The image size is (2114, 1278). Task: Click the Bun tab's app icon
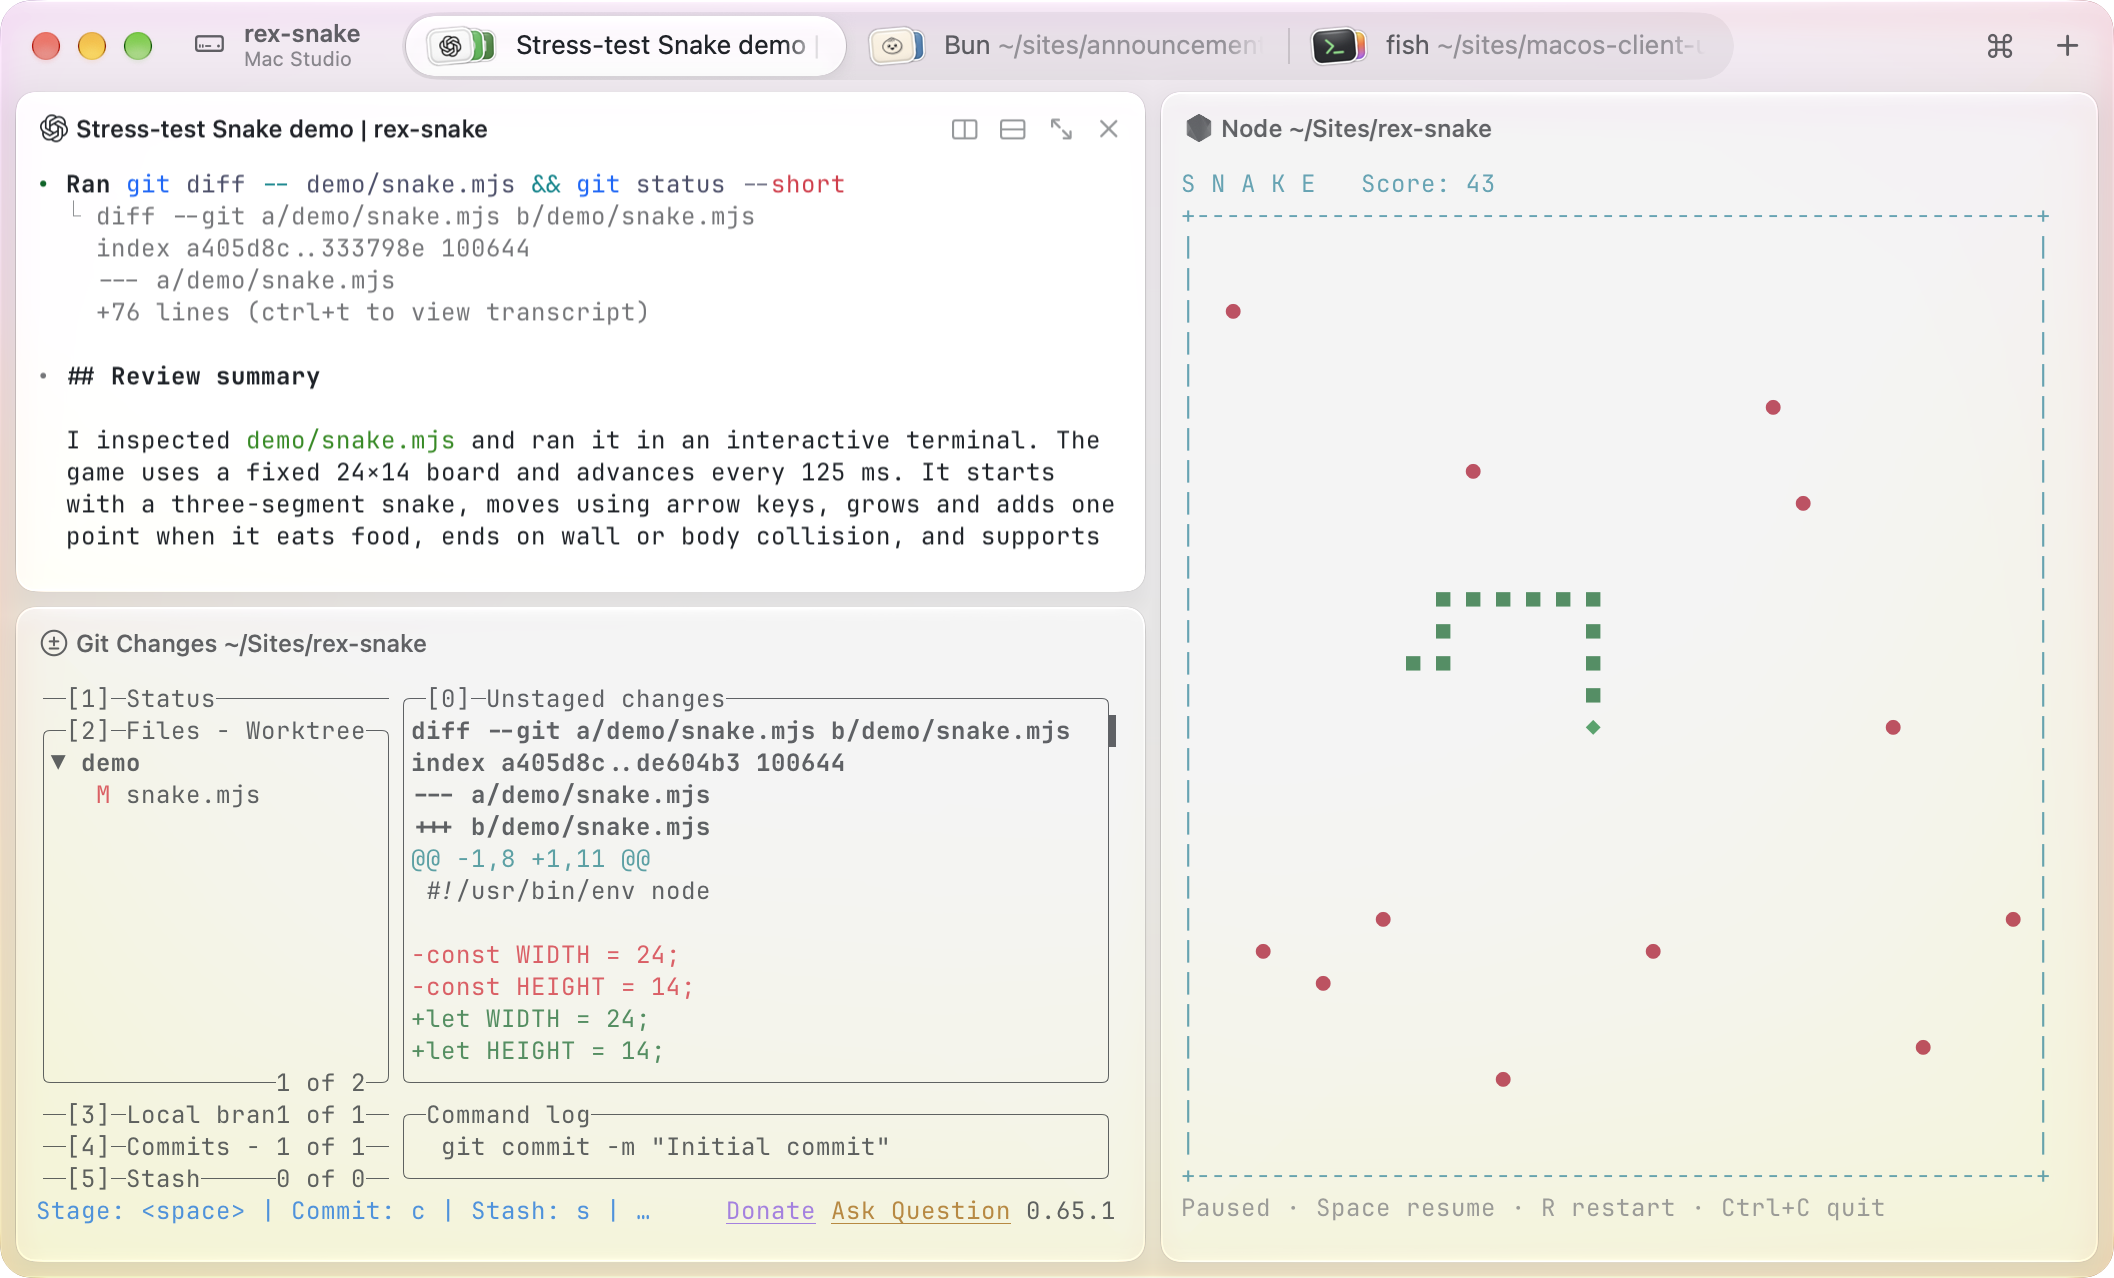(x=897, y=46)
